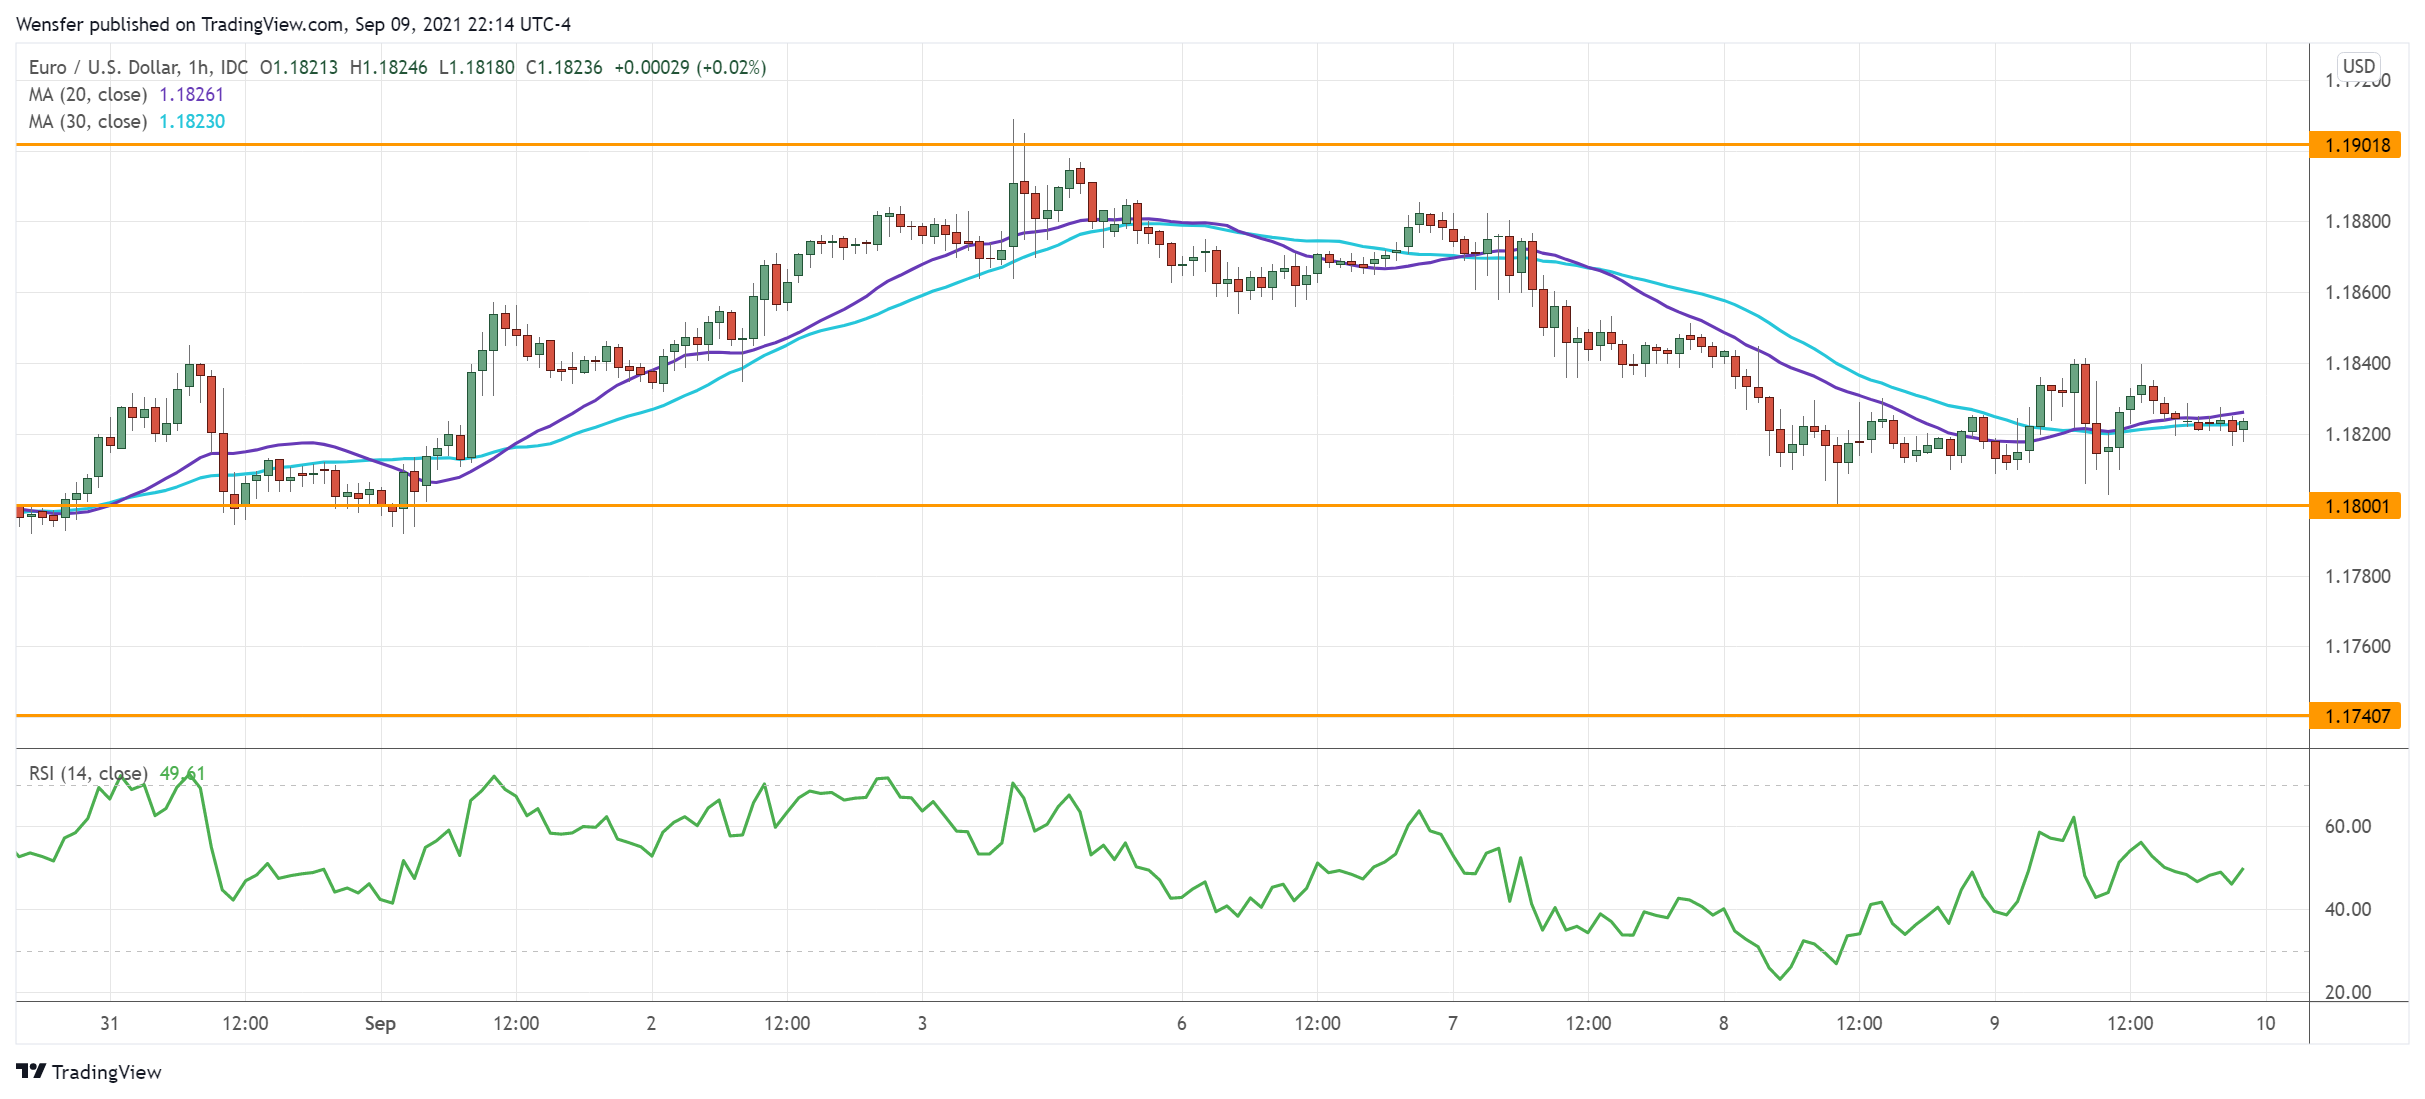
Task: Click the RSI value 49.61
Action: [181, 774]
